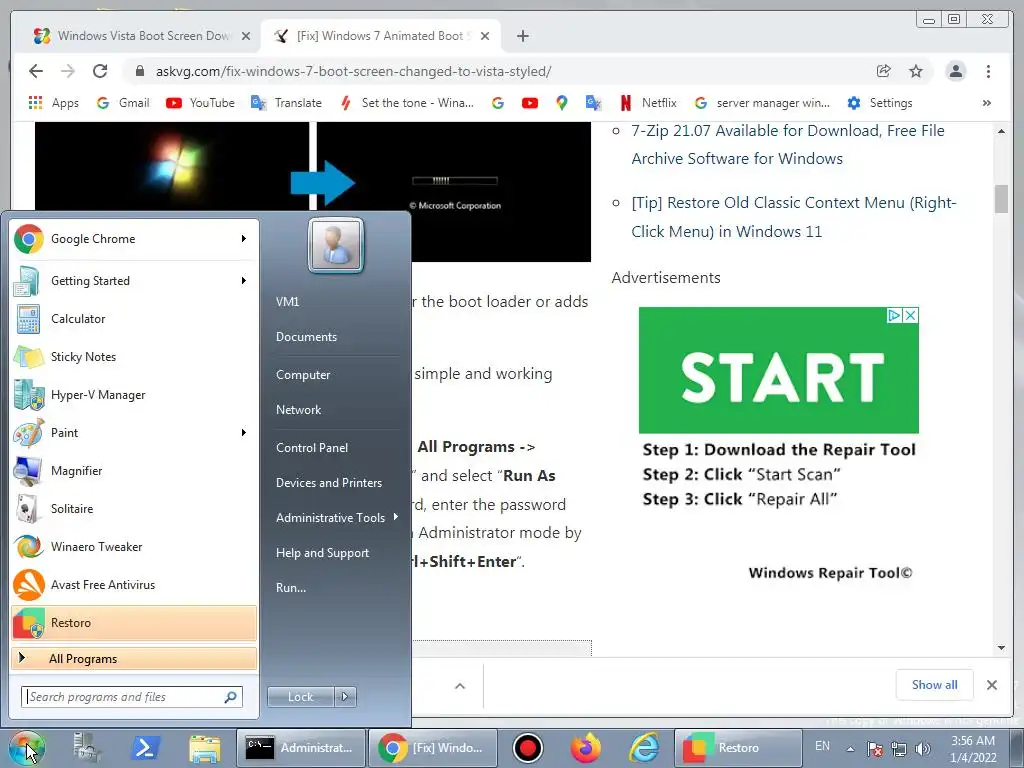Open 7-Zip 21.07 article link
This screenshot has width=1024, height=768.
click(788, 144)
